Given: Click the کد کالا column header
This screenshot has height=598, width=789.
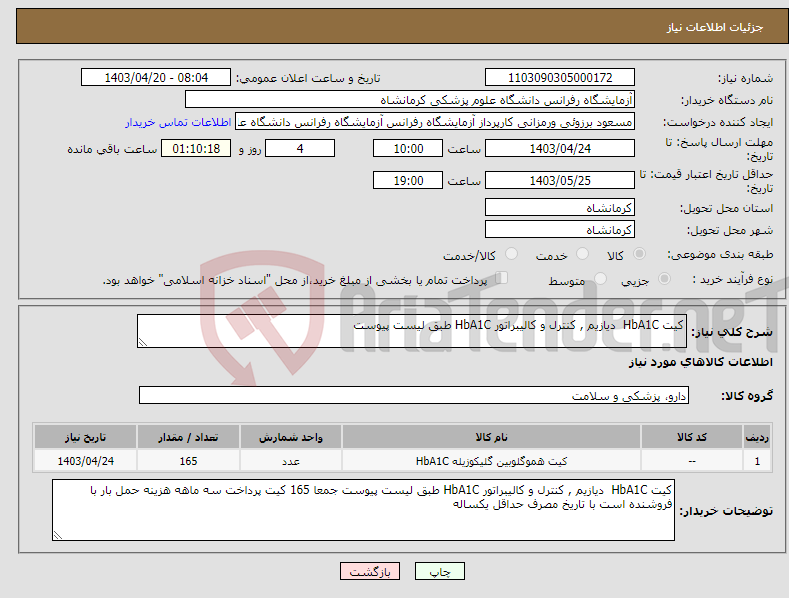Looking at the screenshot, I should tap(692, 437).
